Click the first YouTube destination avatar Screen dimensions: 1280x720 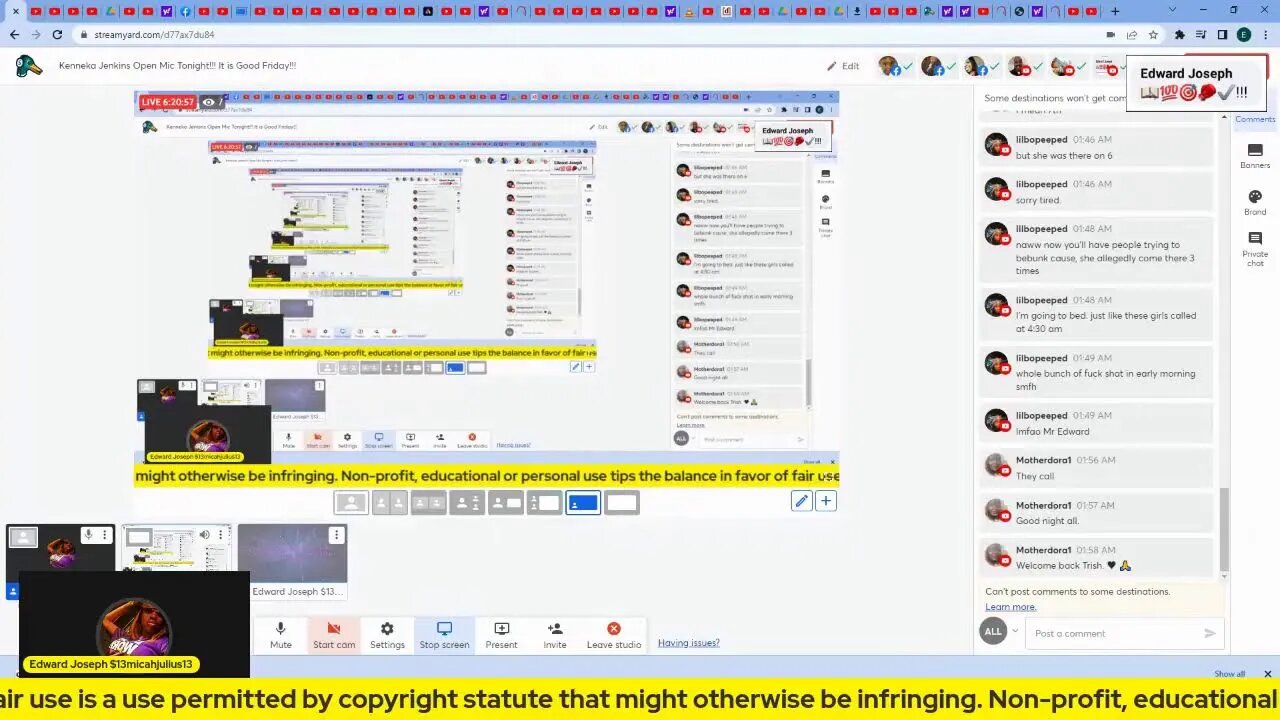tap(1020, 66)
